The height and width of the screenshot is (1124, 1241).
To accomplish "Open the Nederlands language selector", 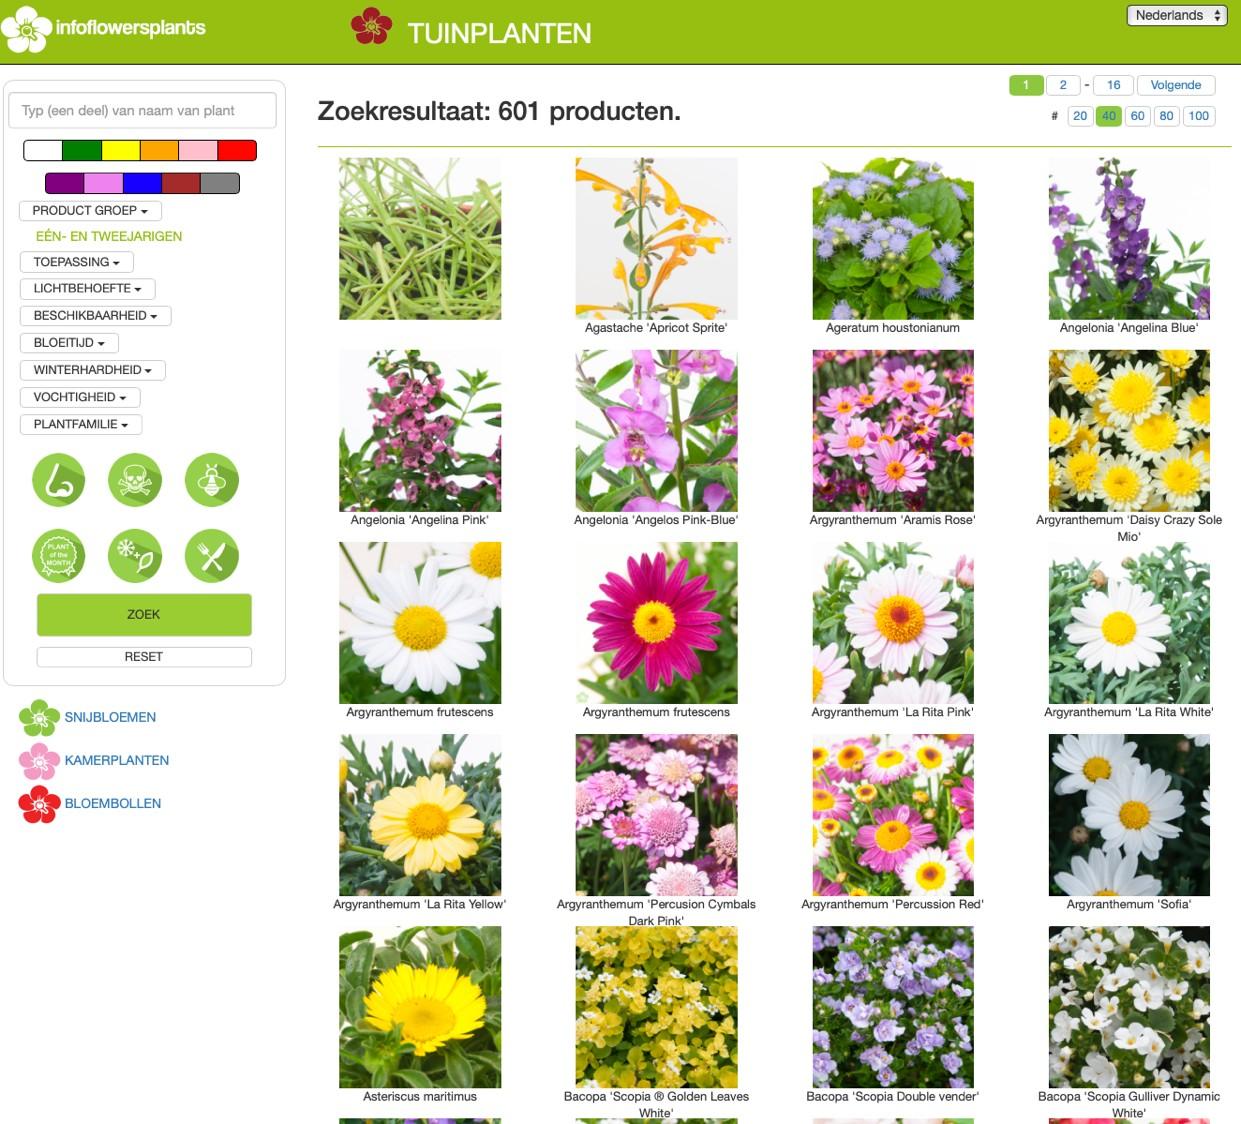I will [1177, 15].
